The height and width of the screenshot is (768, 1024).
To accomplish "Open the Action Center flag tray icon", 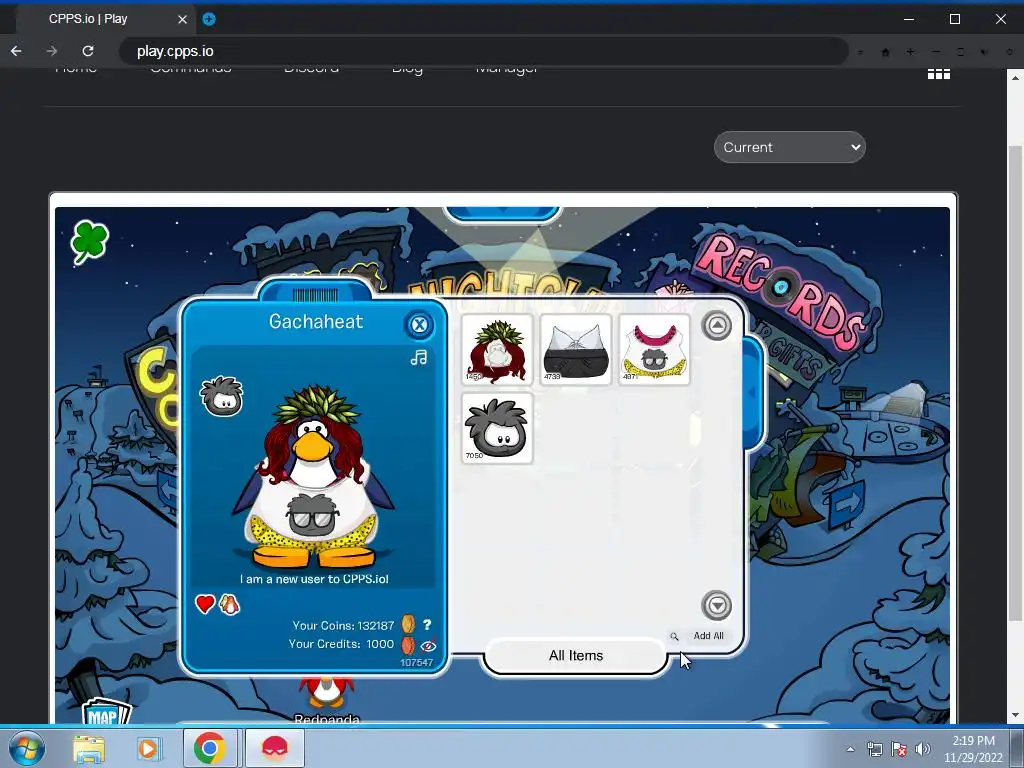I will click(899, 749).
